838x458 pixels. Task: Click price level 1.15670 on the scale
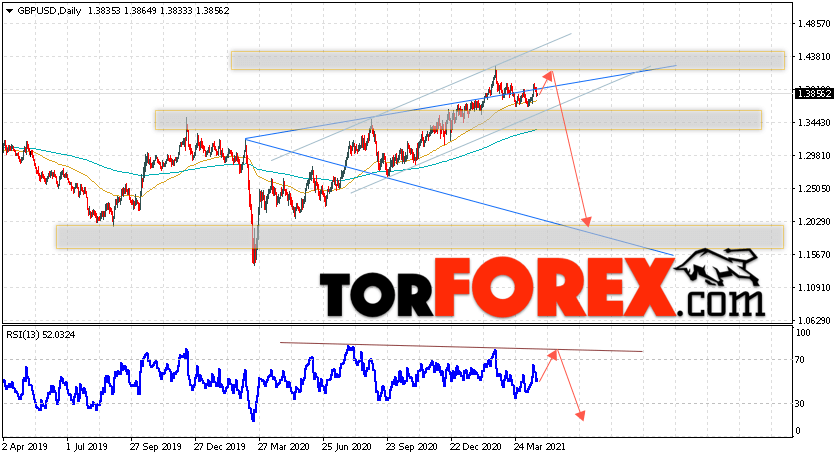813,255
